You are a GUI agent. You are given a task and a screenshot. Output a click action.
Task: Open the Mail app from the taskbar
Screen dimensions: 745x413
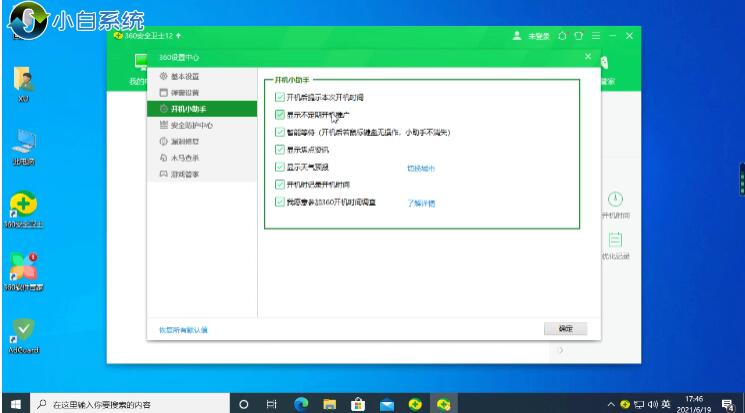point(387,404)
